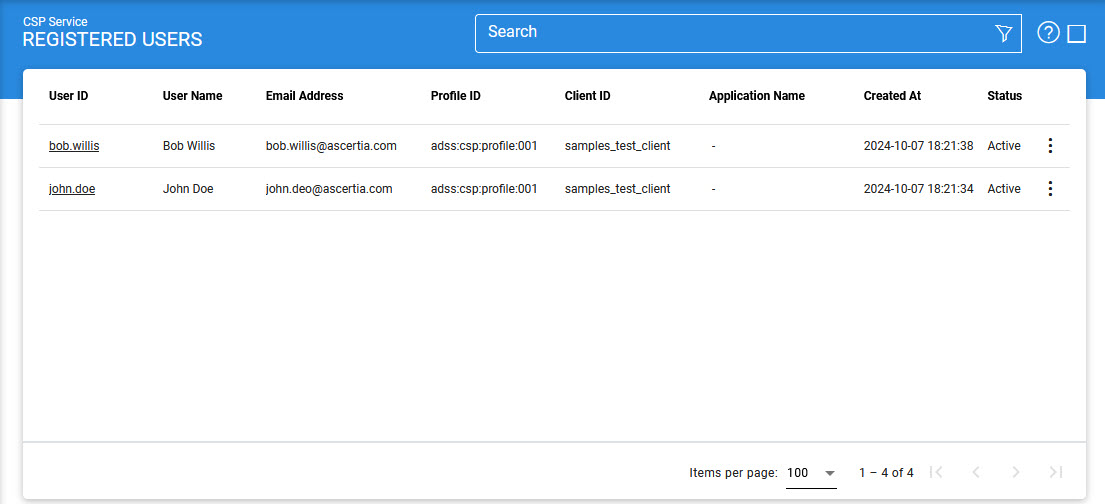Jump to the last page of results
1105x504 pixels.
1056,472
